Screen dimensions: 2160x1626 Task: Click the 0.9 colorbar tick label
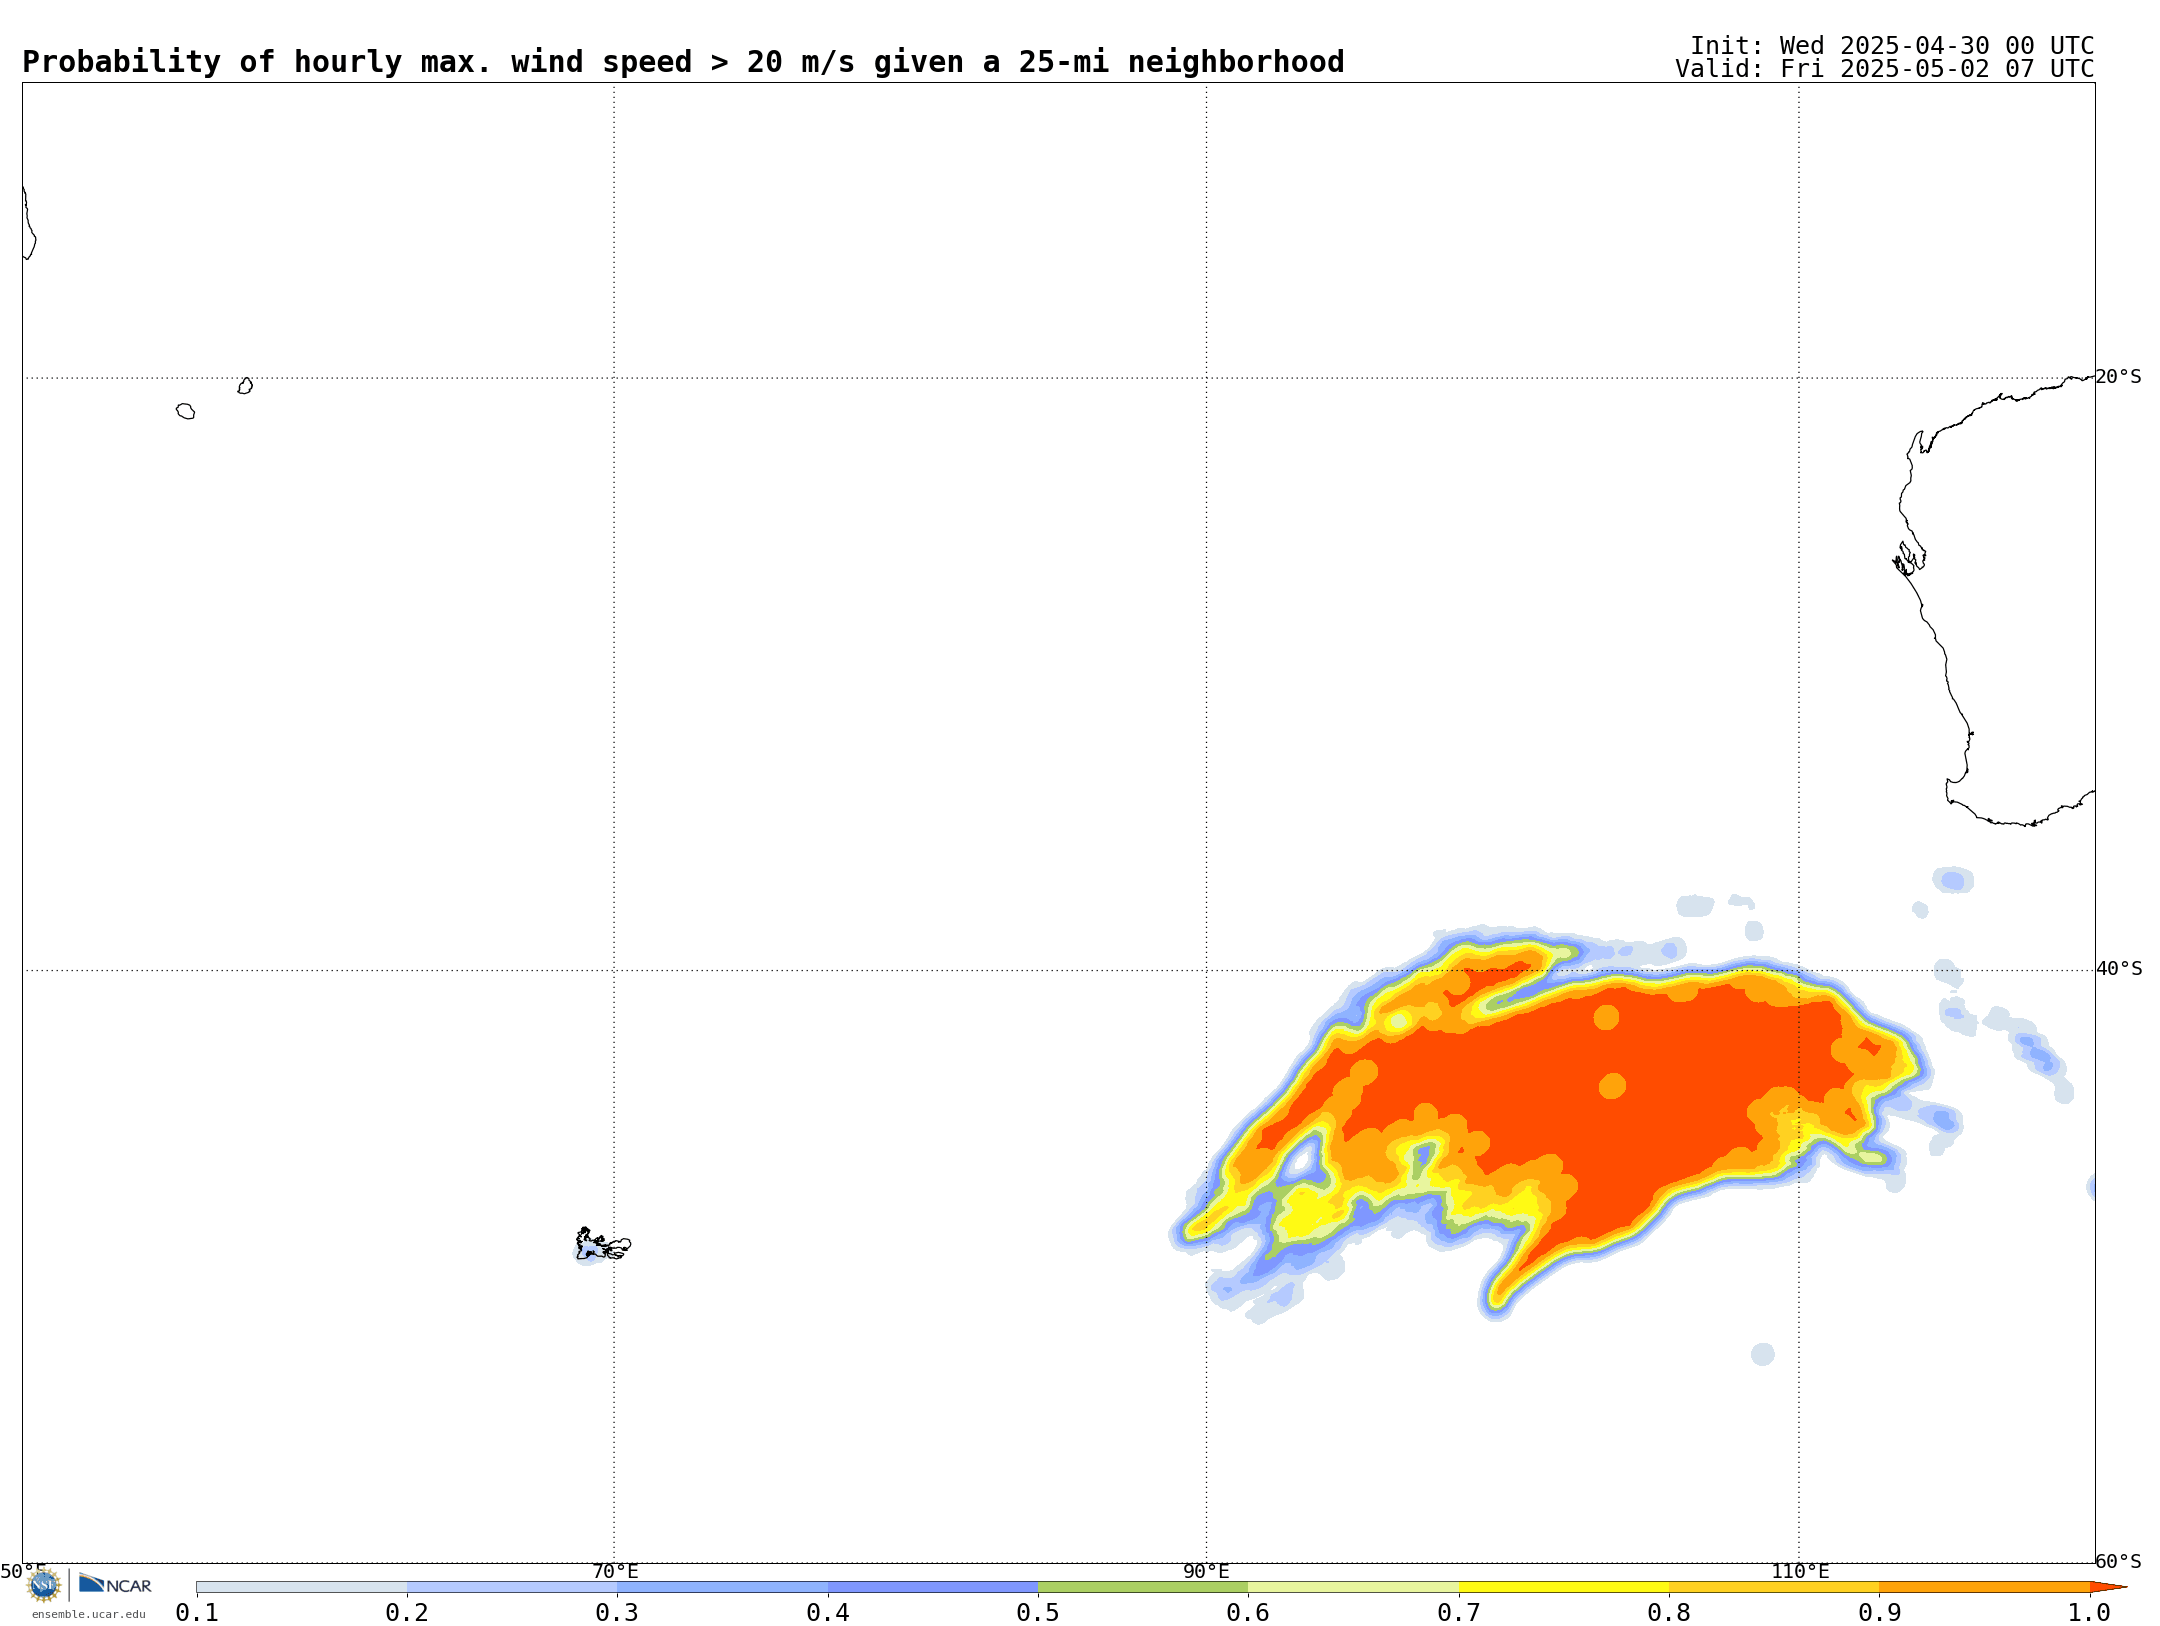coord(1879,1612)
